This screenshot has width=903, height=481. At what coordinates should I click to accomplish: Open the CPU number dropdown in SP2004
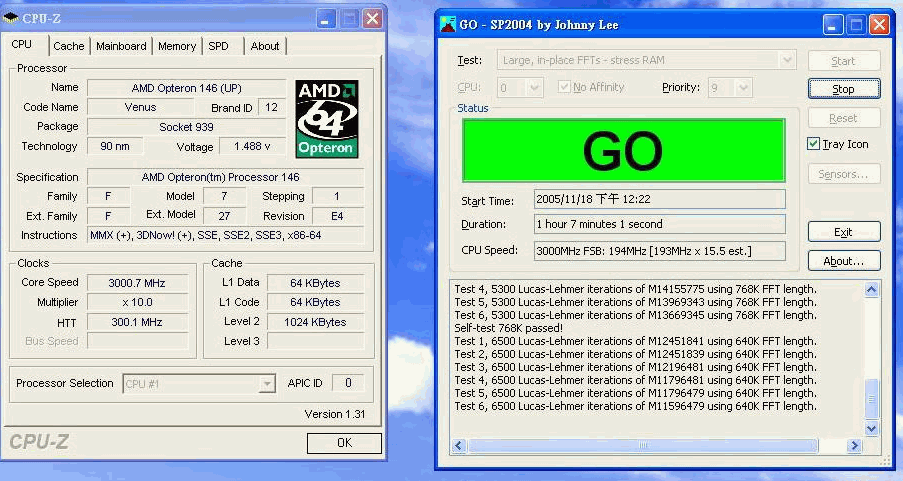(x=534, y=88)
